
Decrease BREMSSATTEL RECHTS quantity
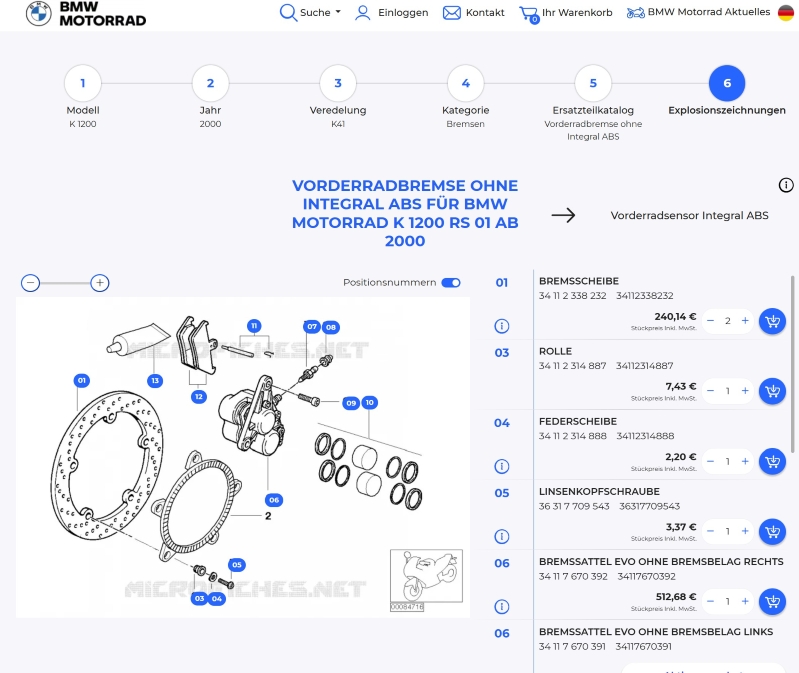point(710,601)
